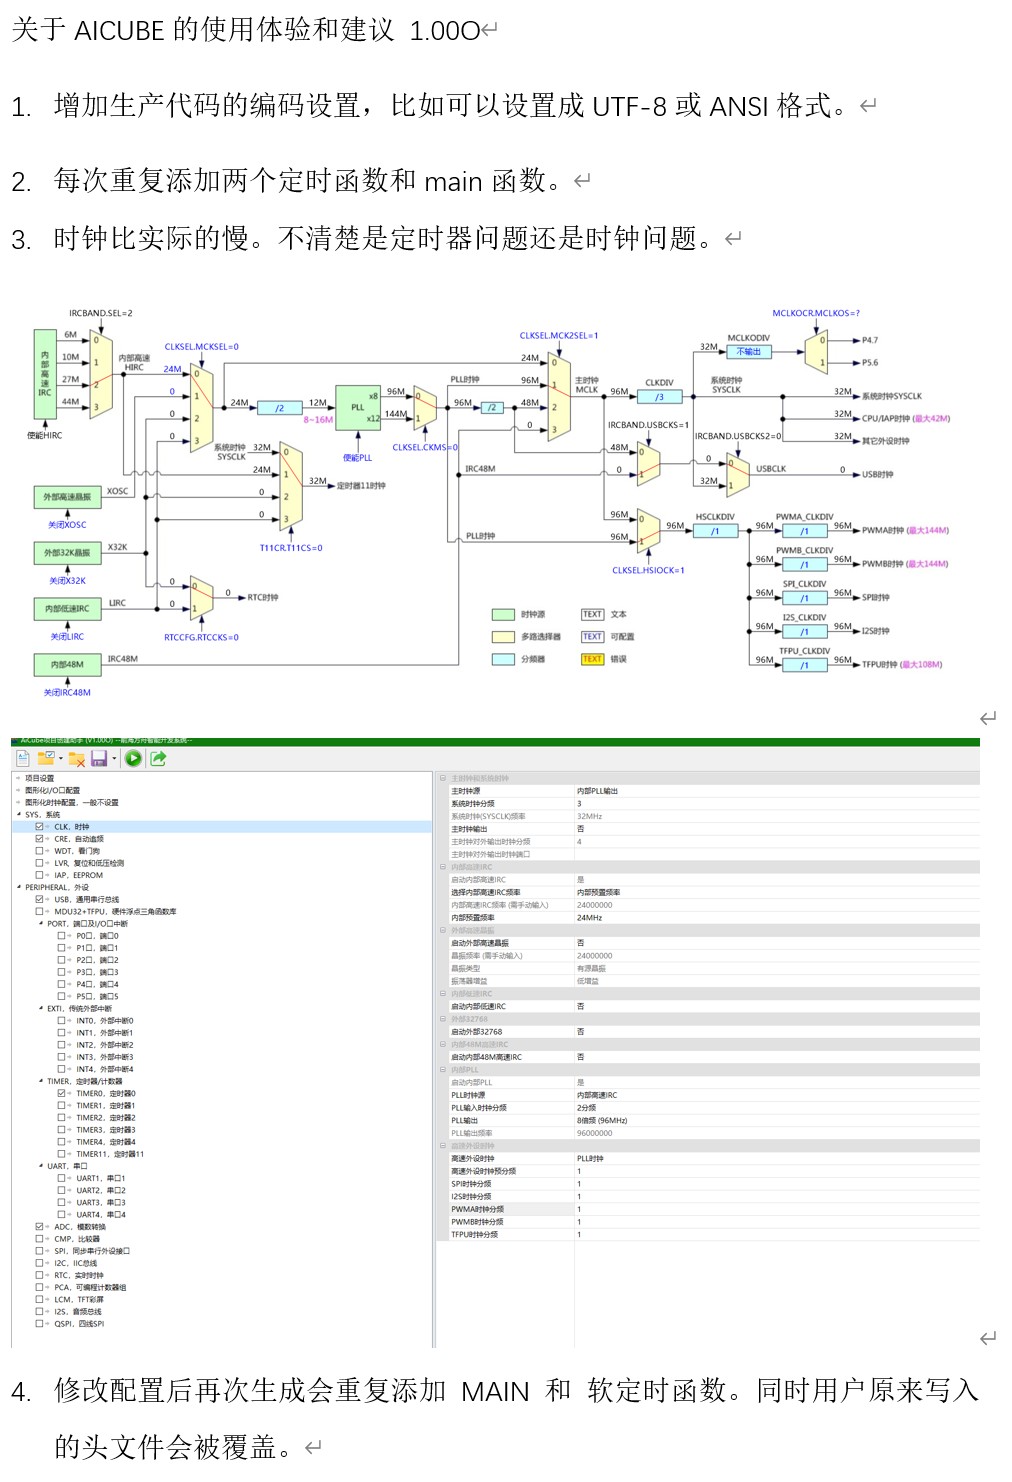Click the green PLL block in diagram
This screenshot has width=1012, height=1482.
pyautogui.click(x=357, y=408)
